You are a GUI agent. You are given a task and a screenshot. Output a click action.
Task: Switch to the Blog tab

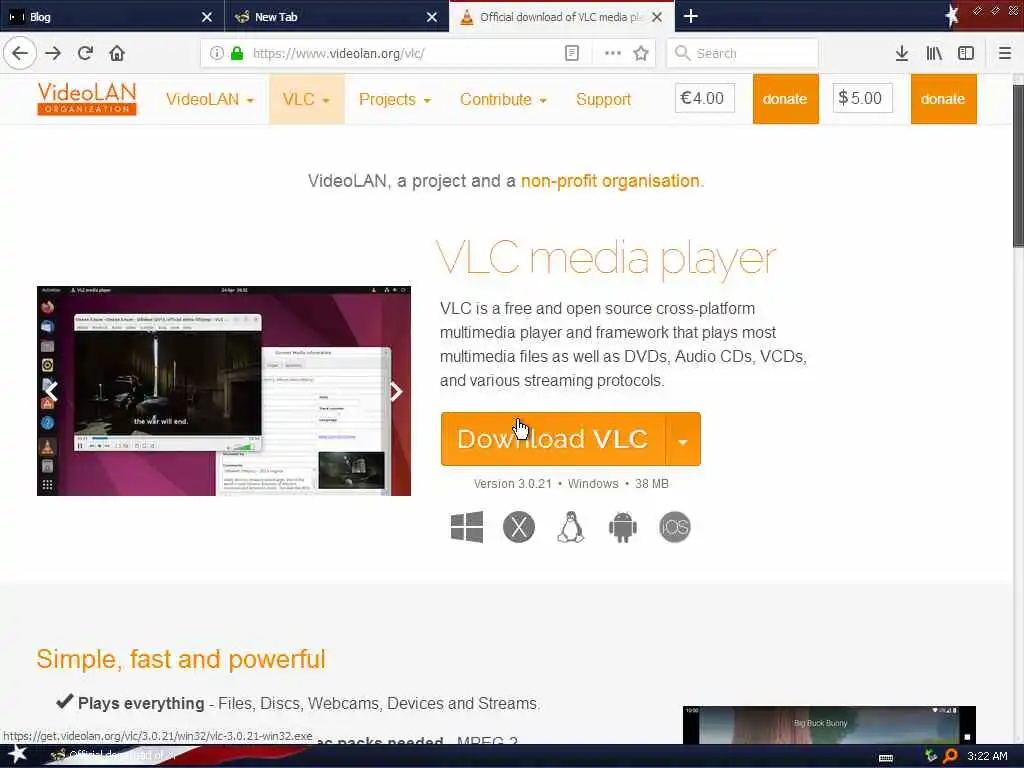(x=111, y=17)
